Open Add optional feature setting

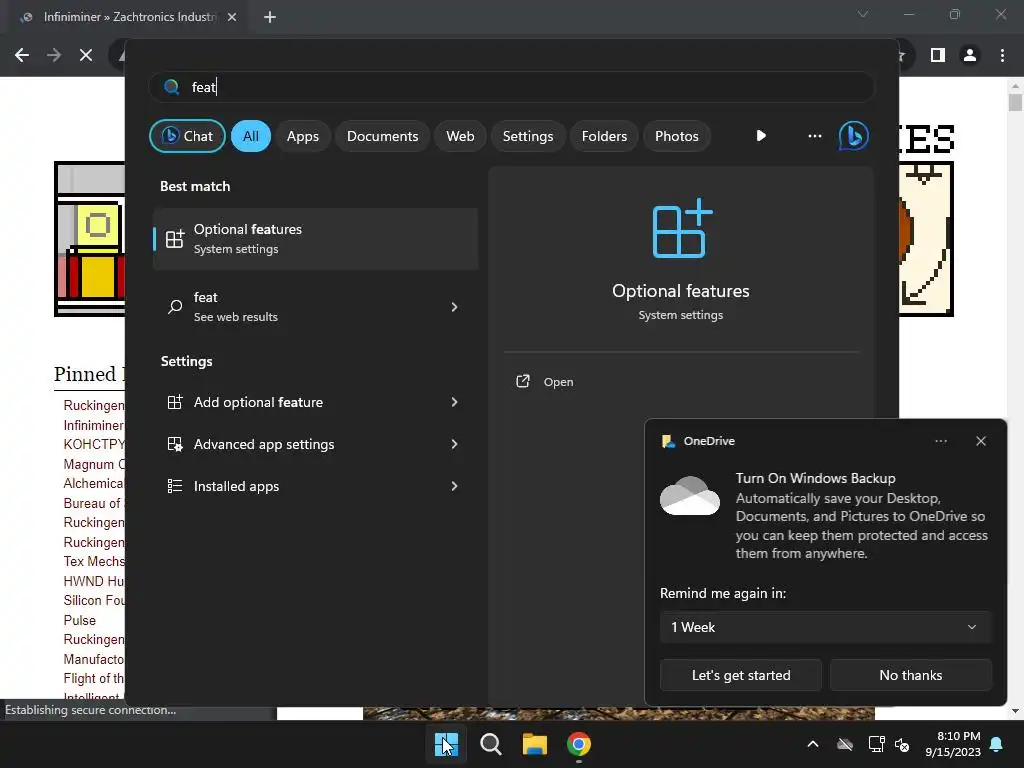(x=315, y=402)
